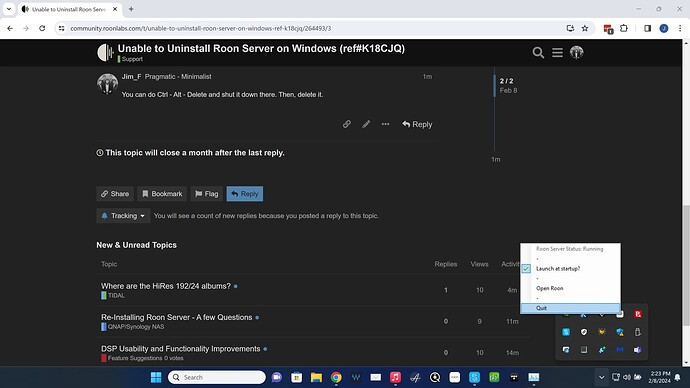Viewport: 690px width, 388px height.
Task: Copy post link using chain icon
Action: pos(347,124)
